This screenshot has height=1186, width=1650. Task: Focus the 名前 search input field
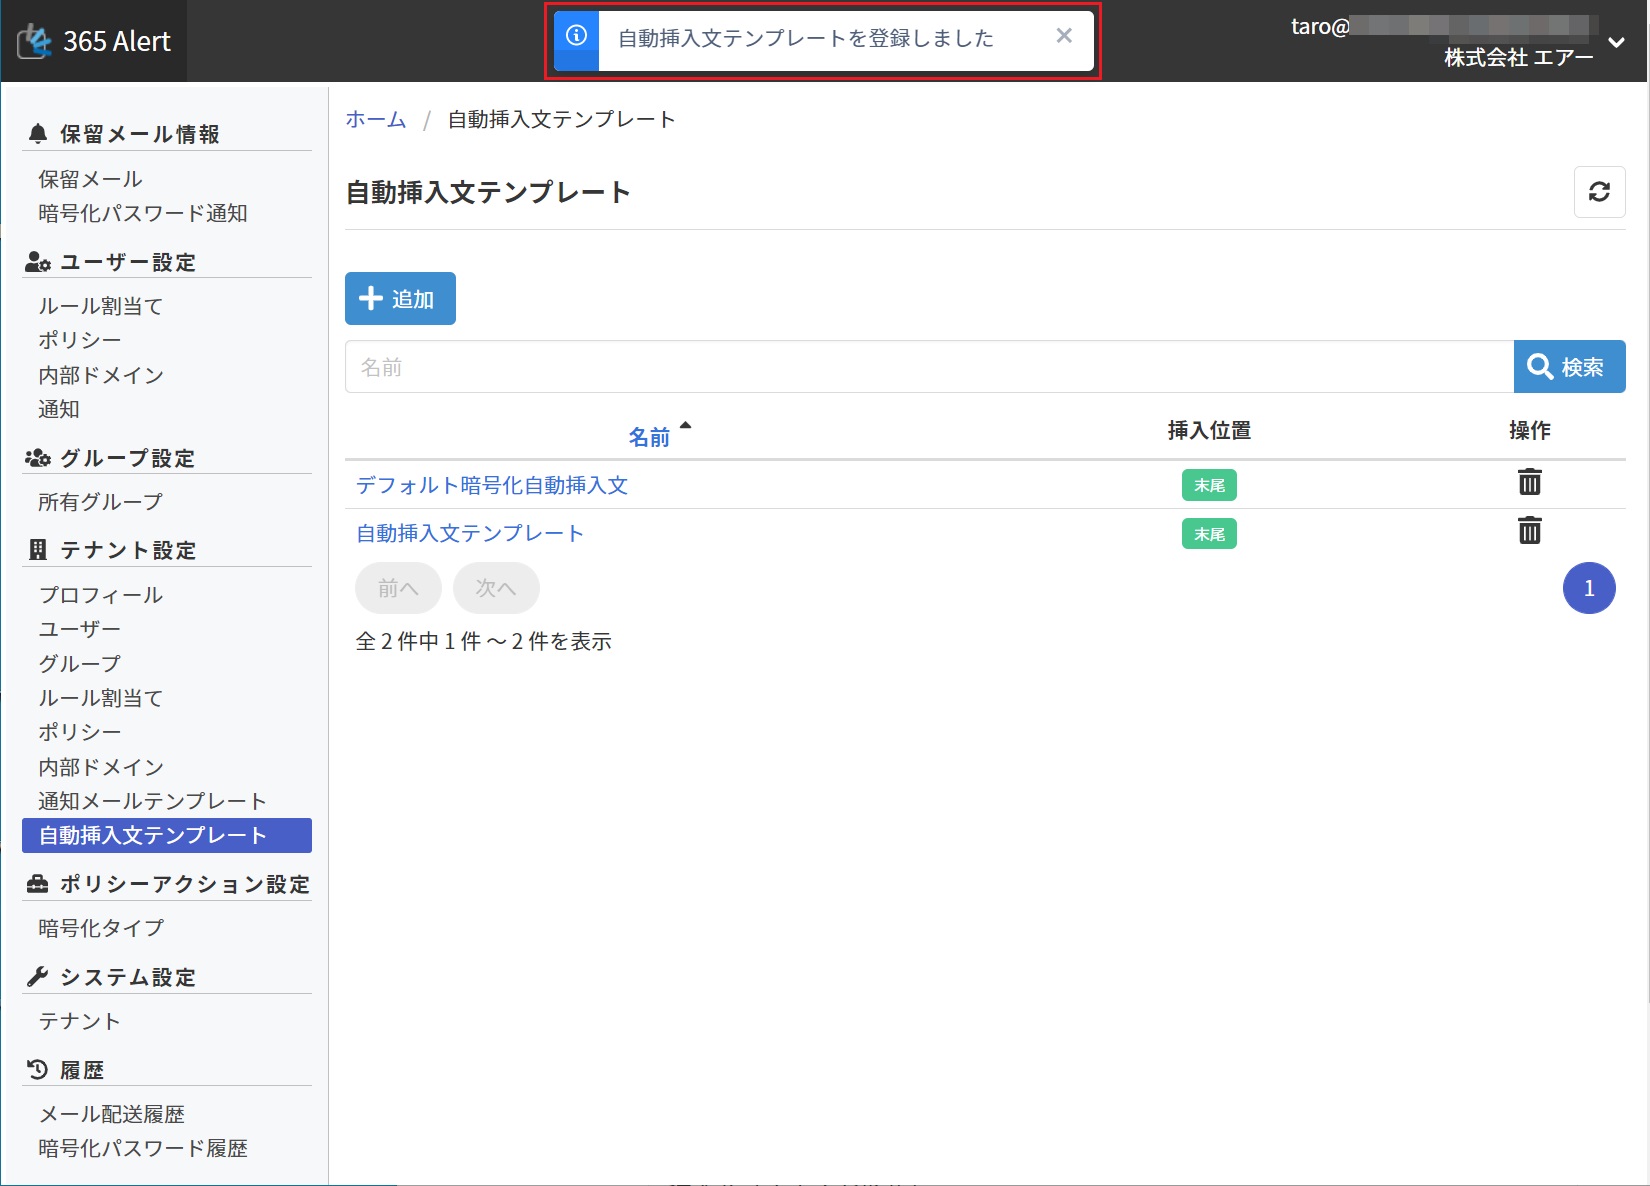(x=928, y=367)
